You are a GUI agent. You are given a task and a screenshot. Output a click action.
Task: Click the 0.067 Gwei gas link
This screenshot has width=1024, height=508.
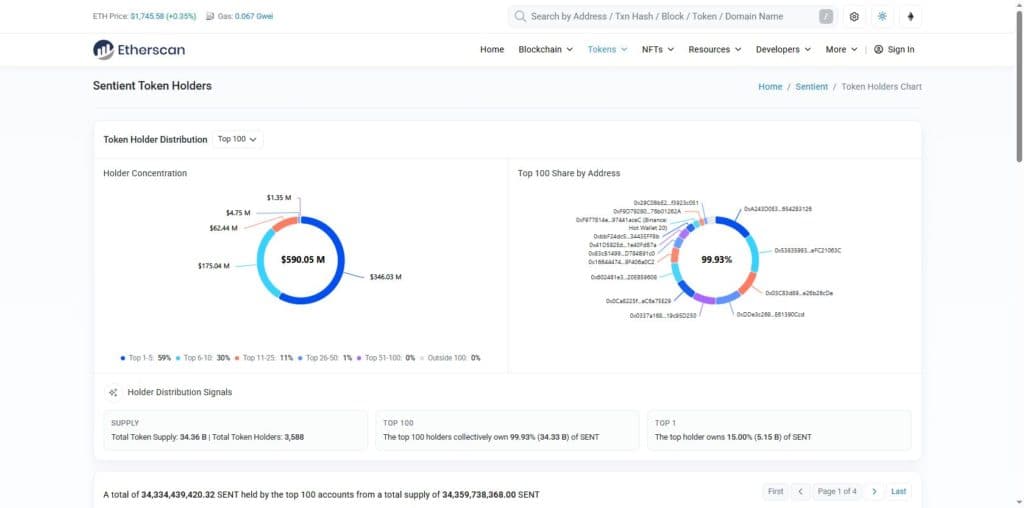(x=254, y=16)
